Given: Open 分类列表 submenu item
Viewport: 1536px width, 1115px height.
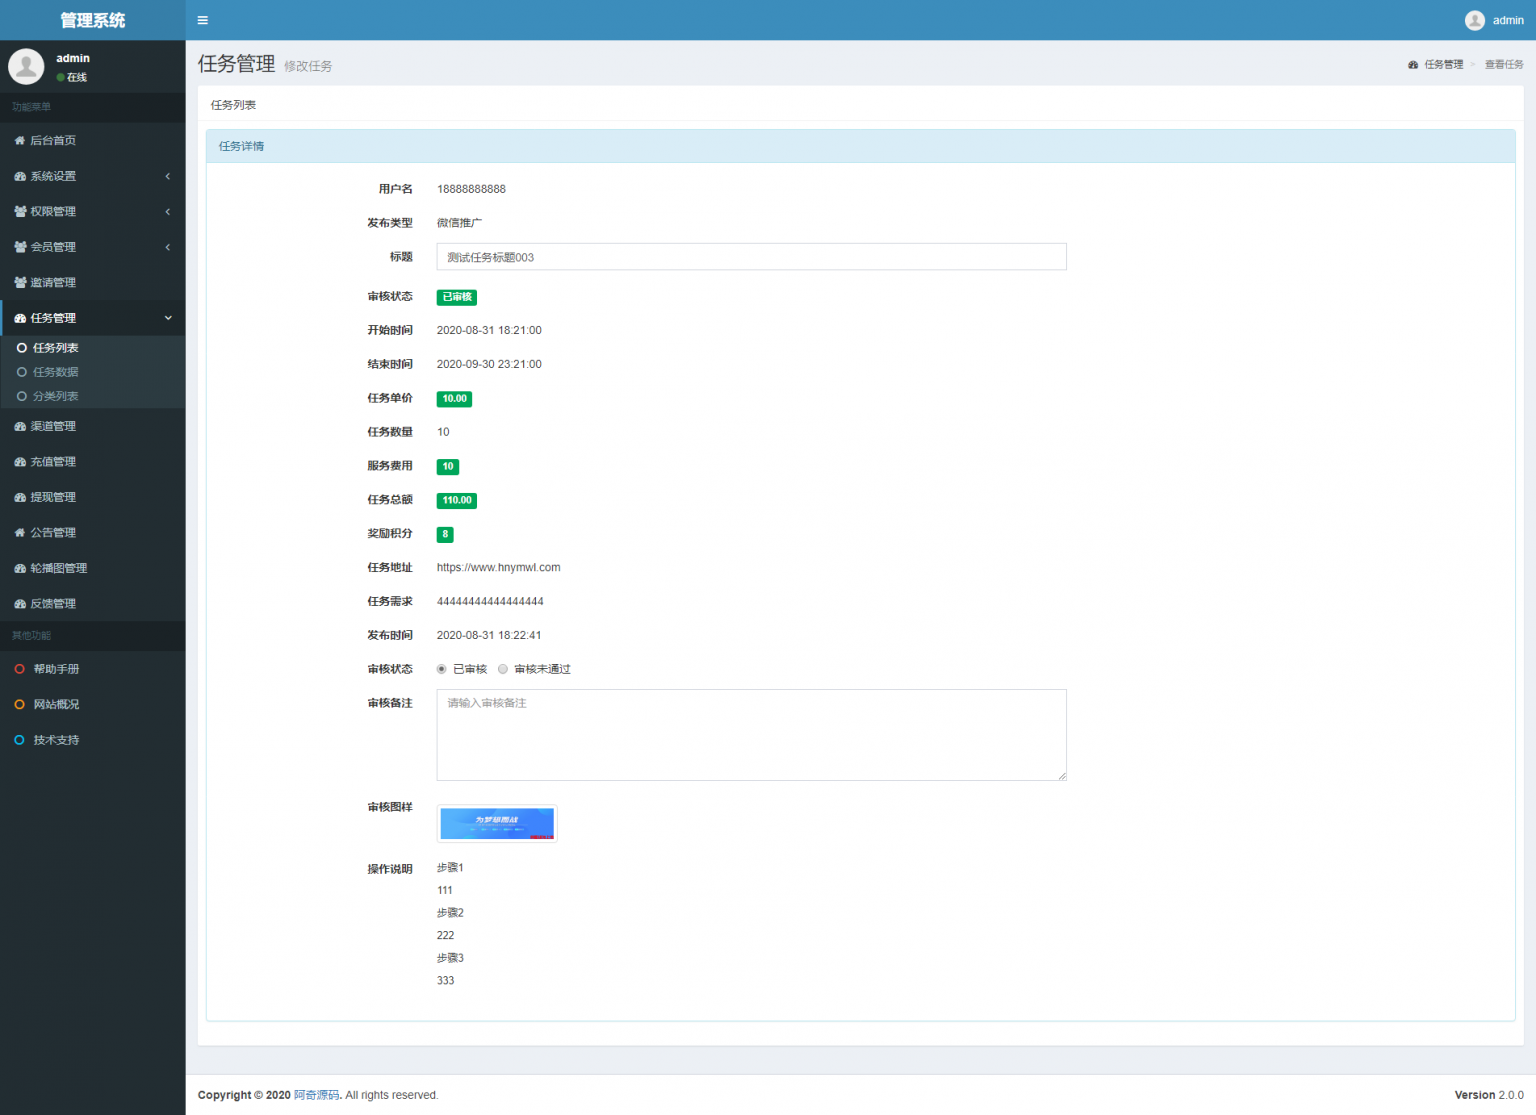Looking at the screenshot, I should (55, 396).
